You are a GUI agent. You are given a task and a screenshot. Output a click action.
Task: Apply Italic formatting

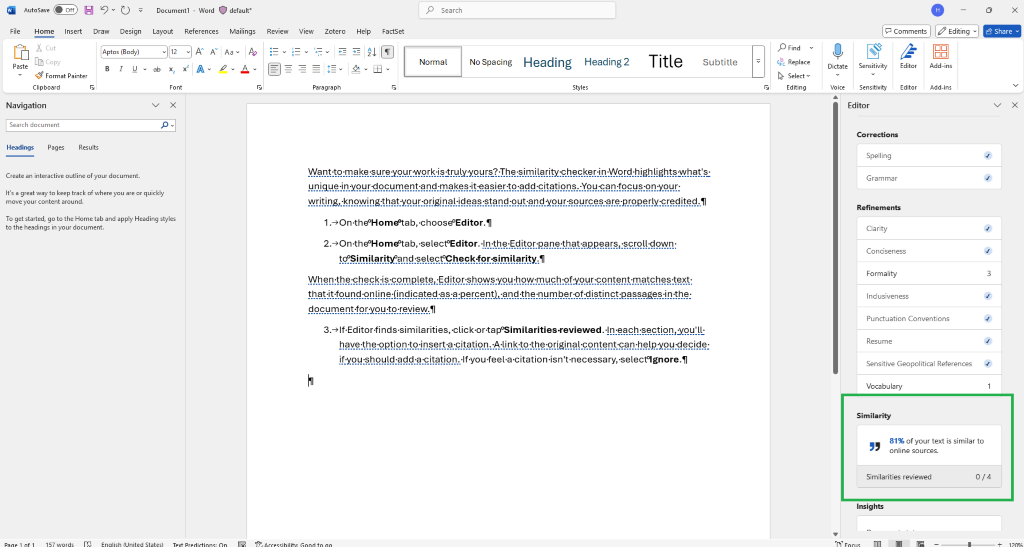tap(121, 69)
